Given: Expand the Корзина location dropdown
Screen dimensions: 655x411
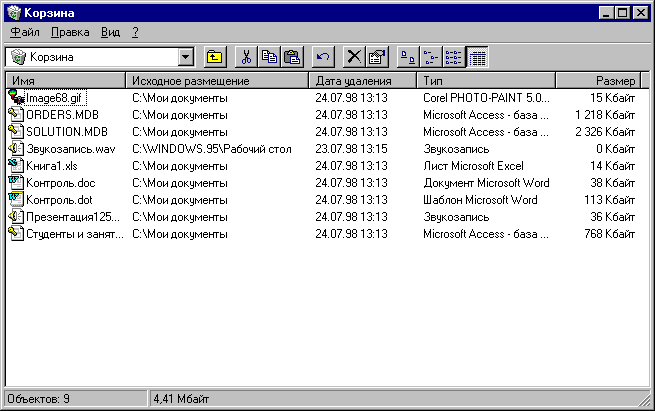Looking at the screenshot, I should (x=186, y=57).
